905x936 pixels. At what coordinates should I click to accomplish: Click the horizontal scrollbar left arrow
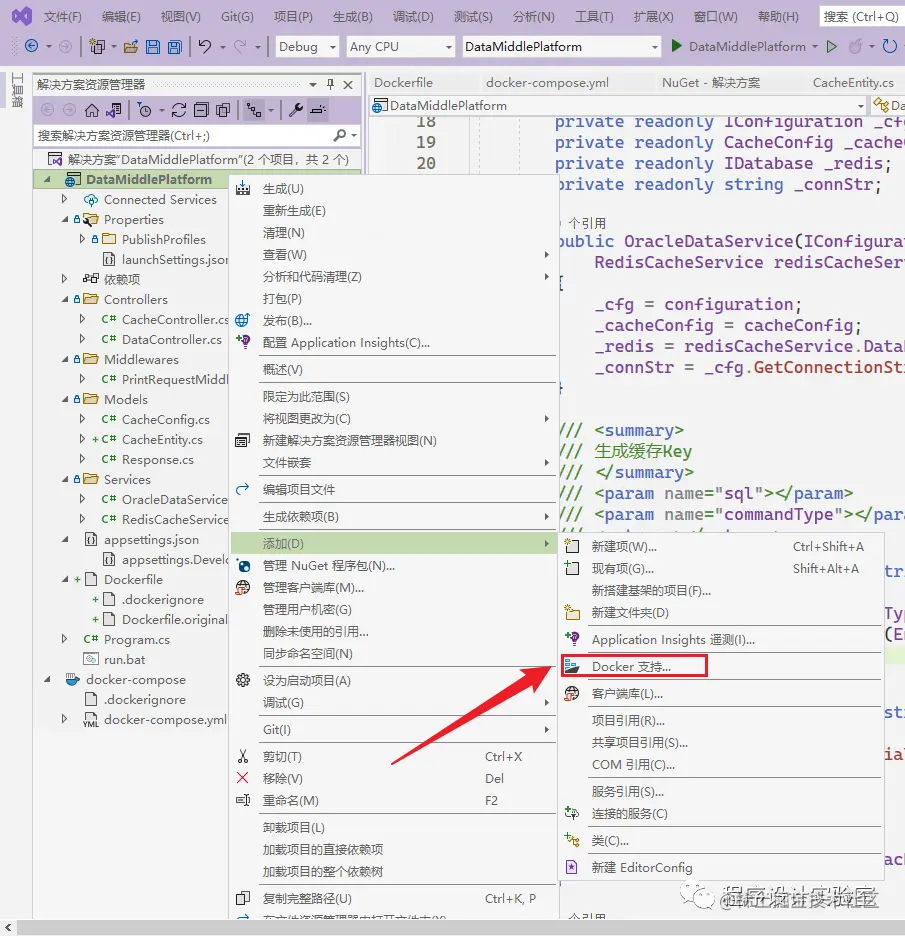click(x=8, y=927)
